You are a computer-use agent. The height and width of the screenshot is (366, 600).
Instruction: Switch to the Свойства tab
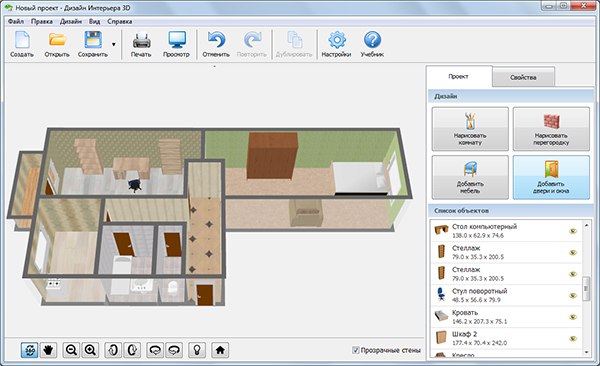(x=523, y=77)
